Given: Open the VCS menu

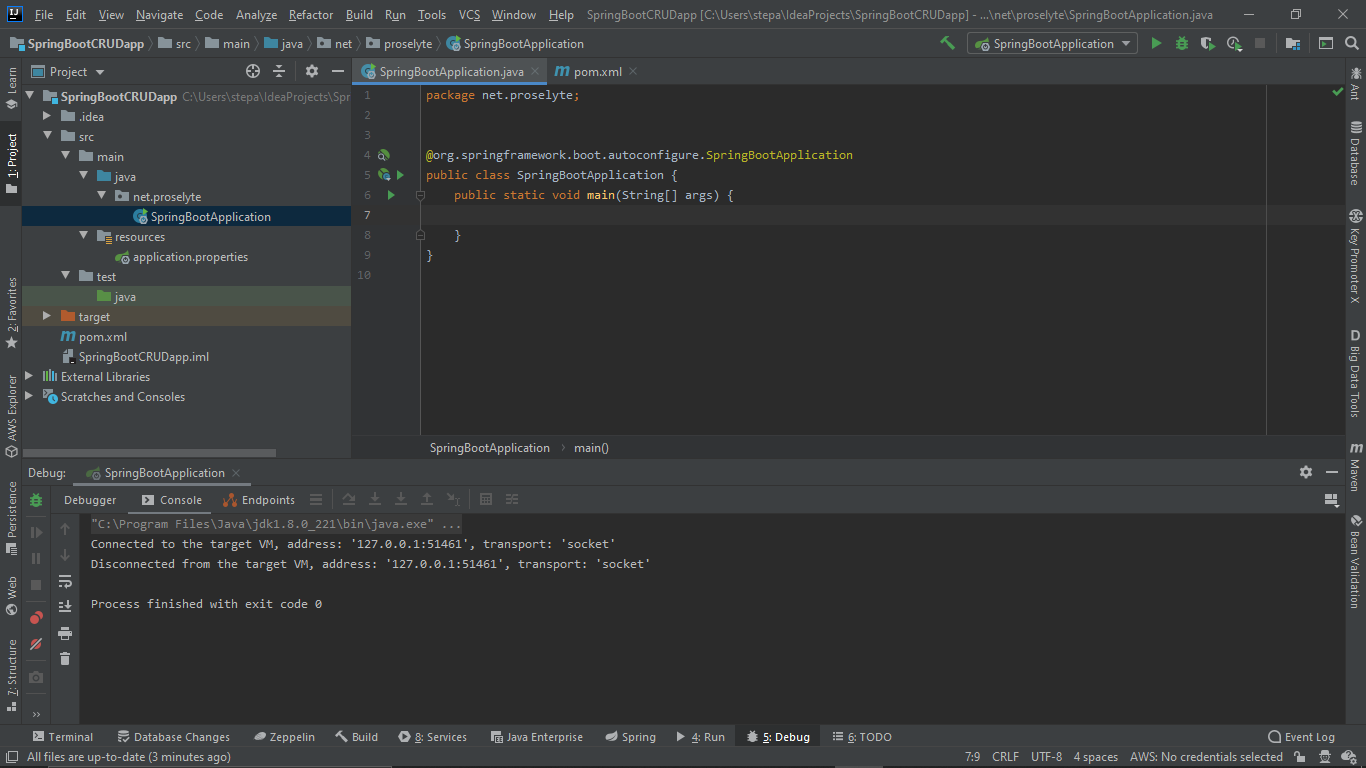Looking at the screenshot, I should pos(469,15).
